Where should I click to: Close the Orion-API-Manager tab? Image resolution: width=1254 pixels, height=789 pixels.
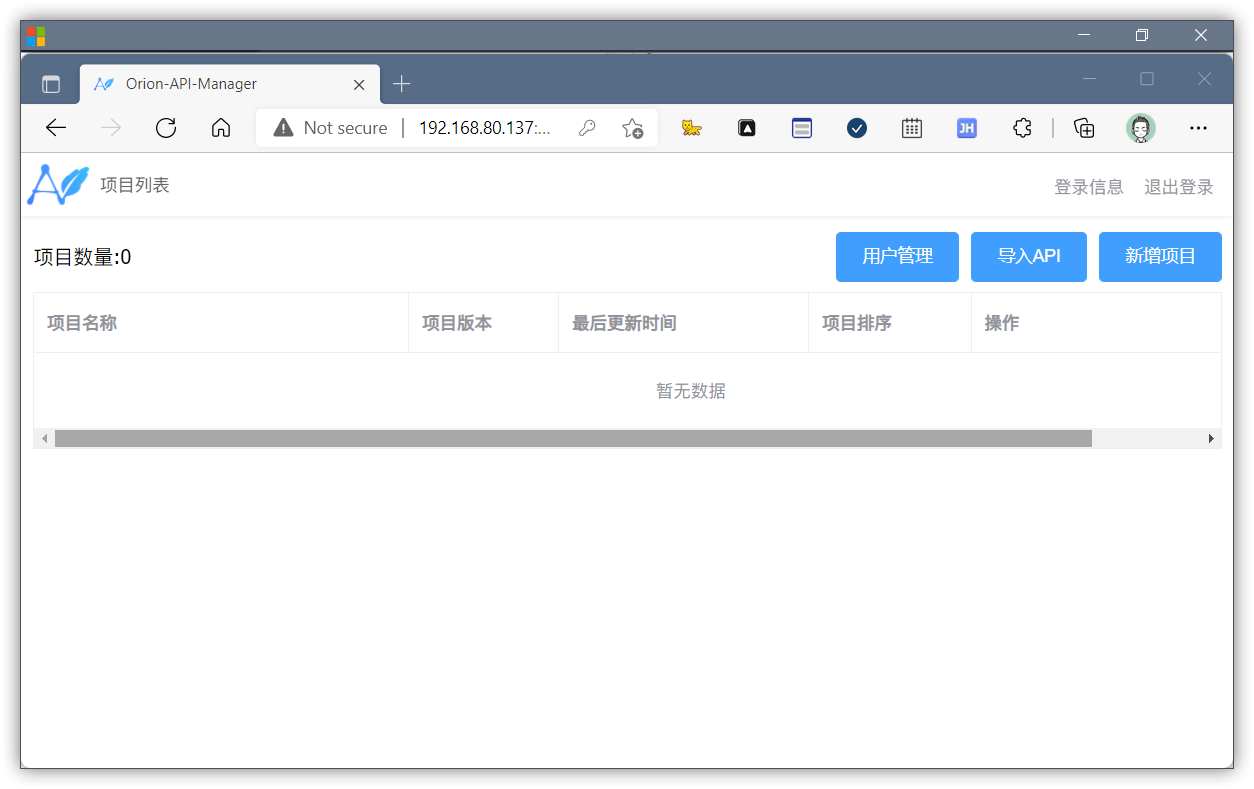pos(359,85)
